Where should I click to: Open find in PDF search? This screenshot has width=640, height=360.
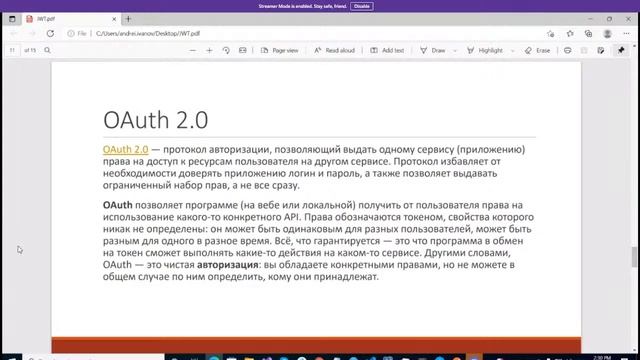click(47, 50)
